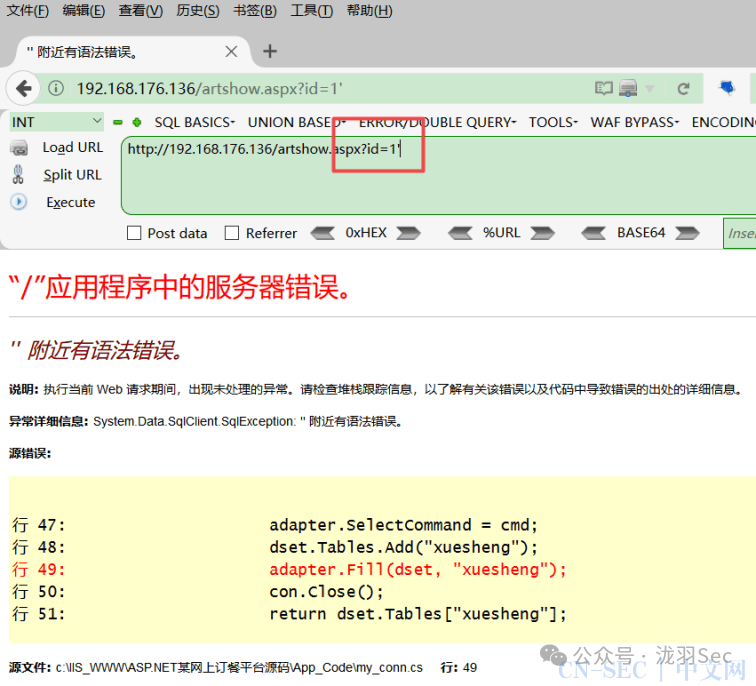Viewport: 756px width, 686px height.
Task: Expand the TOOLS menu
Action: [553, 122]
